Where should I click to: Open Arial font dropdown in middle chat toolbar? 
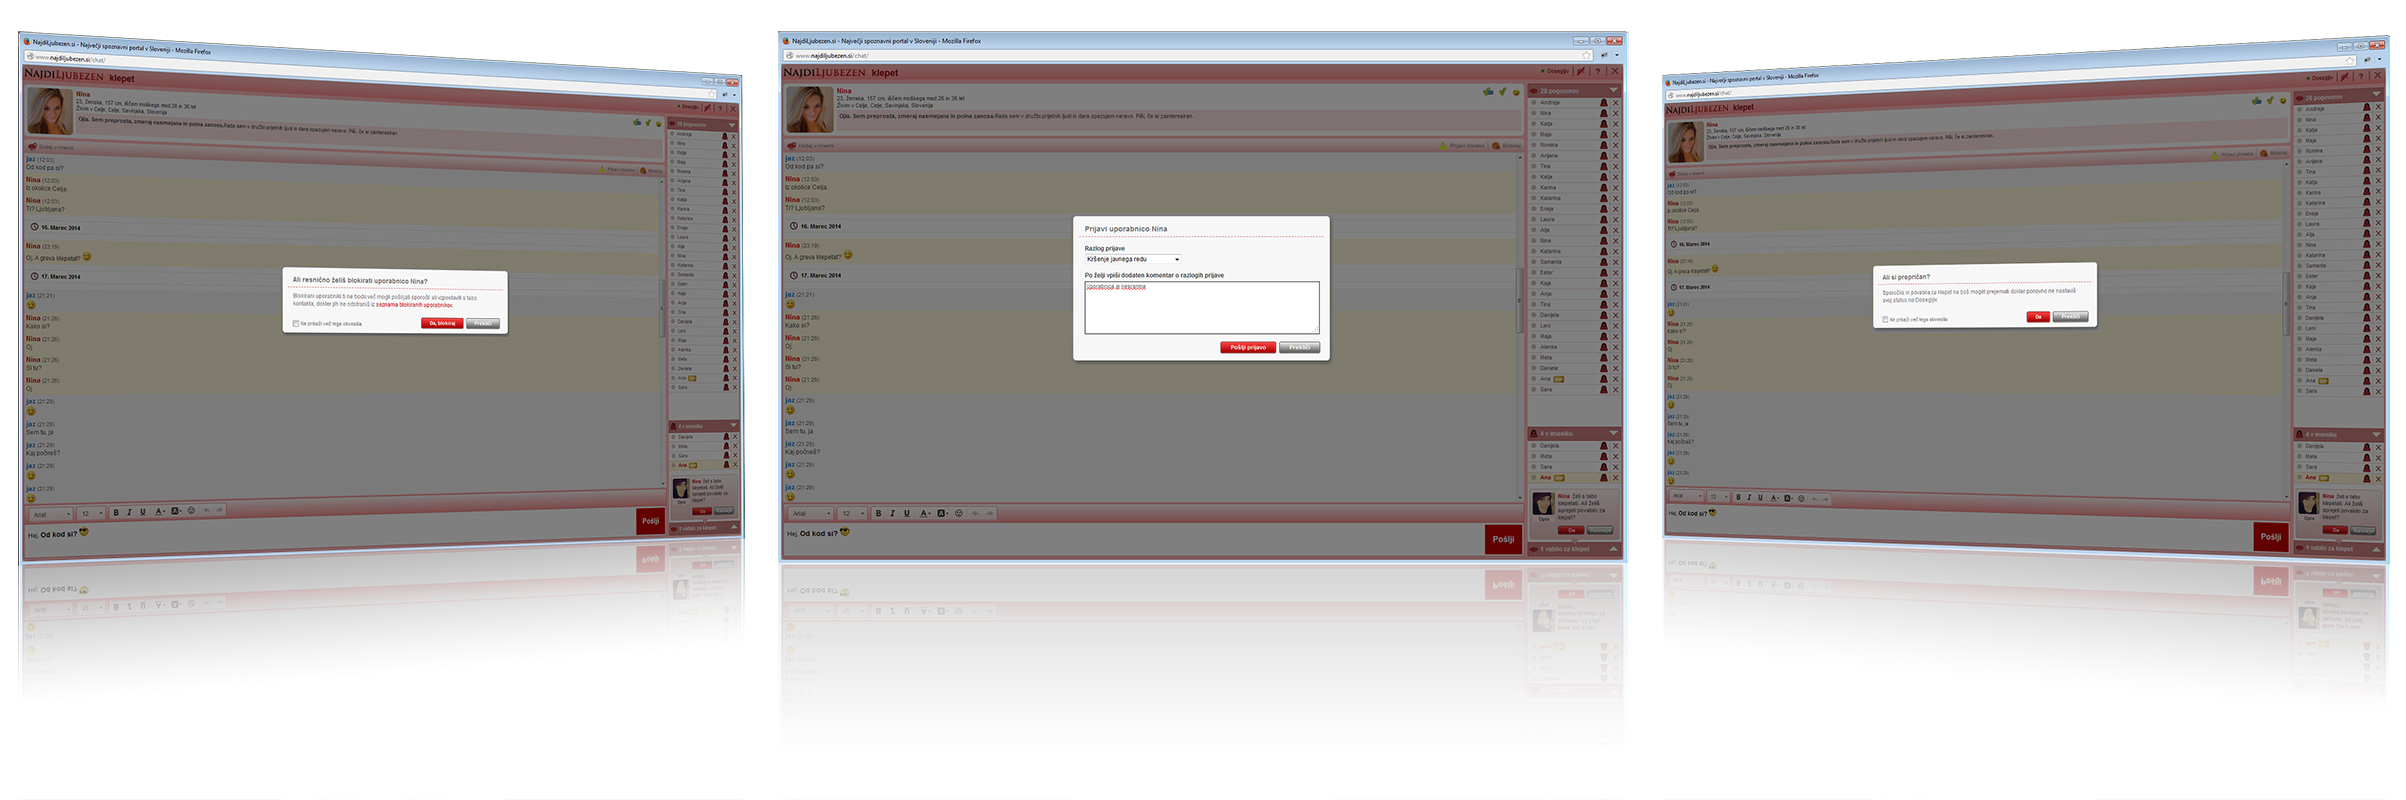pyautogui.click(x=810, y=513)
